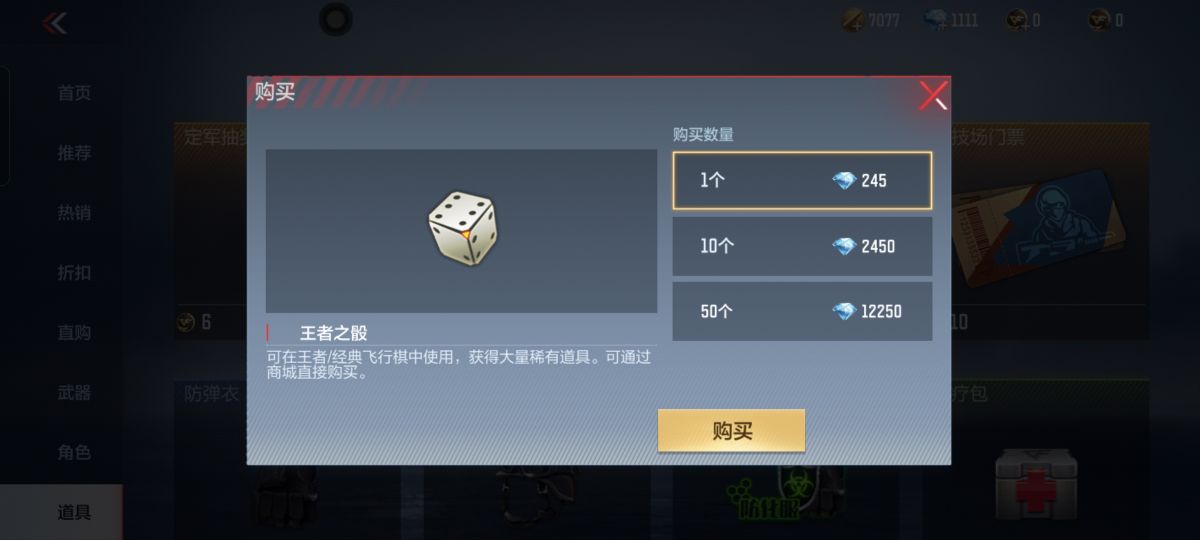Select the 10个 quantity option
The image size is (1200, 540).
(802, 246)
